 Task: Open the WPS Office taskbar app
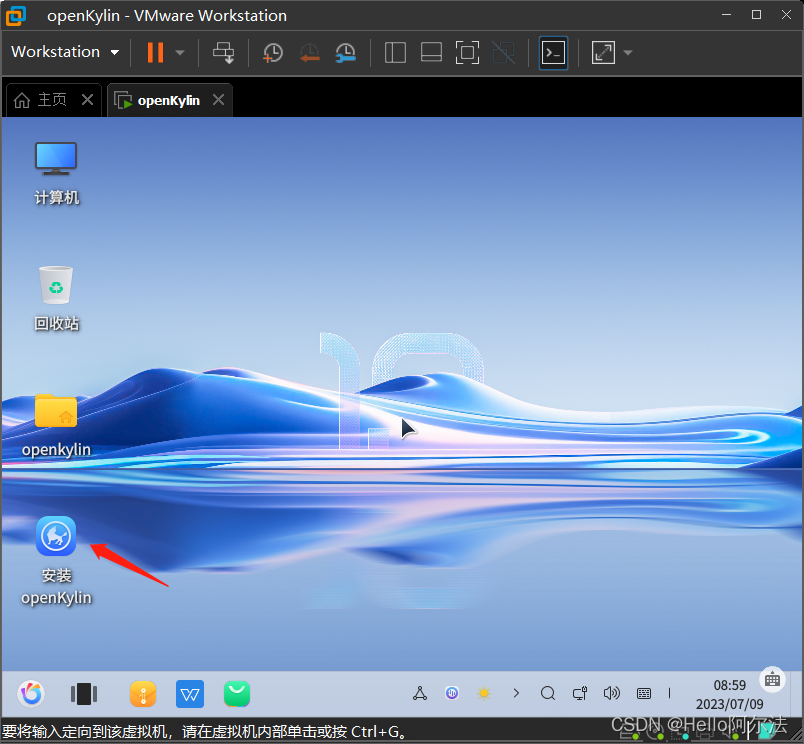(x=190, y=693)
